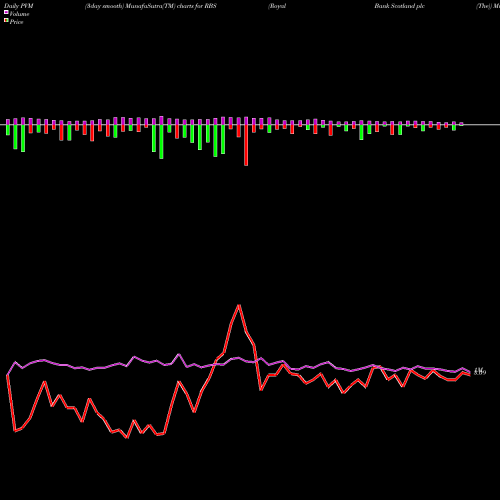
Task: Click the 'MunafaSutra(TM) charts for RBS' heading
Action: (x=171, y=6)
